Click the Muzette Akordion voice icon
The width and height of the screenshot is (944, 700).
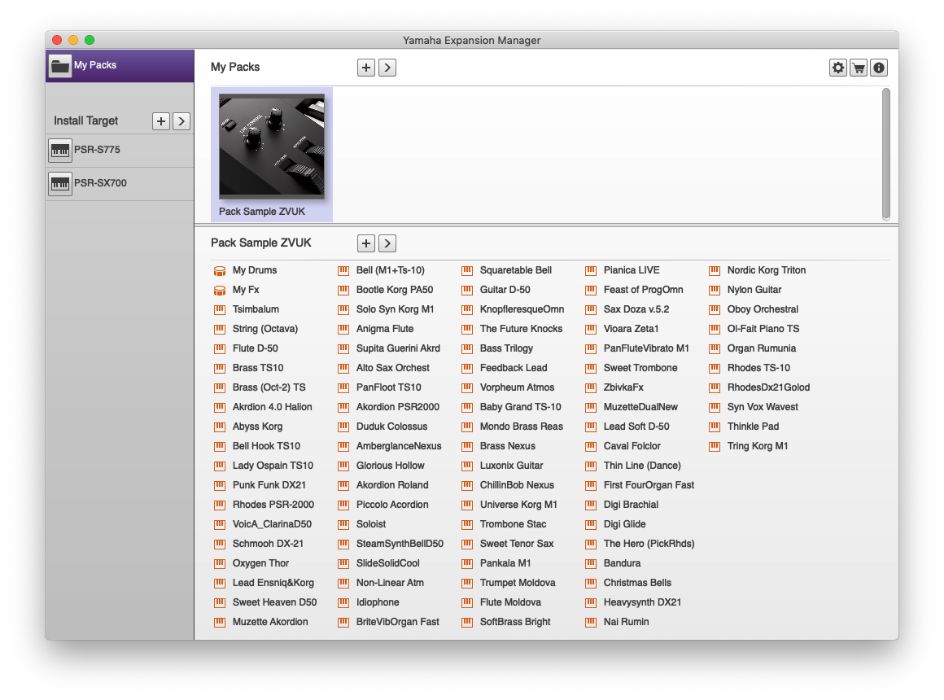[x=220, y=622]
